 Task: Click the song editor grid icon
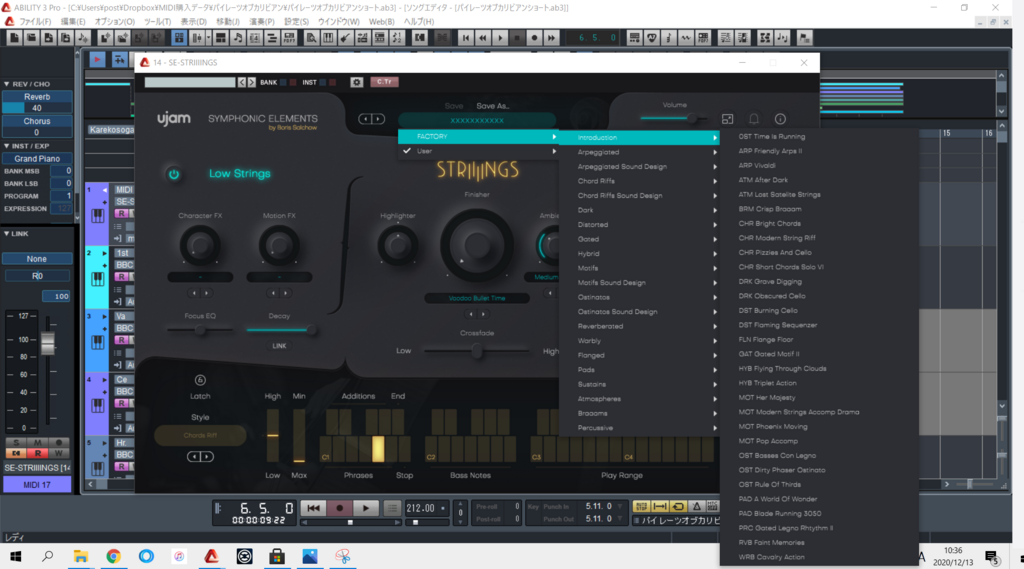point(179,38)
